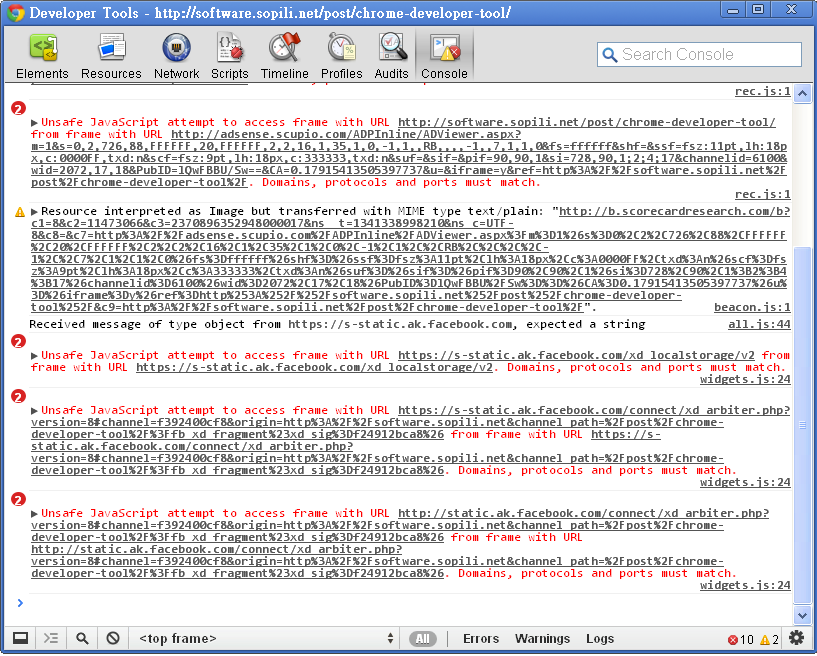This screenshot has width=817, height=656.
Task: Open the all.js:44 source link
Action: pyautogui.click(x=759, y=325)
